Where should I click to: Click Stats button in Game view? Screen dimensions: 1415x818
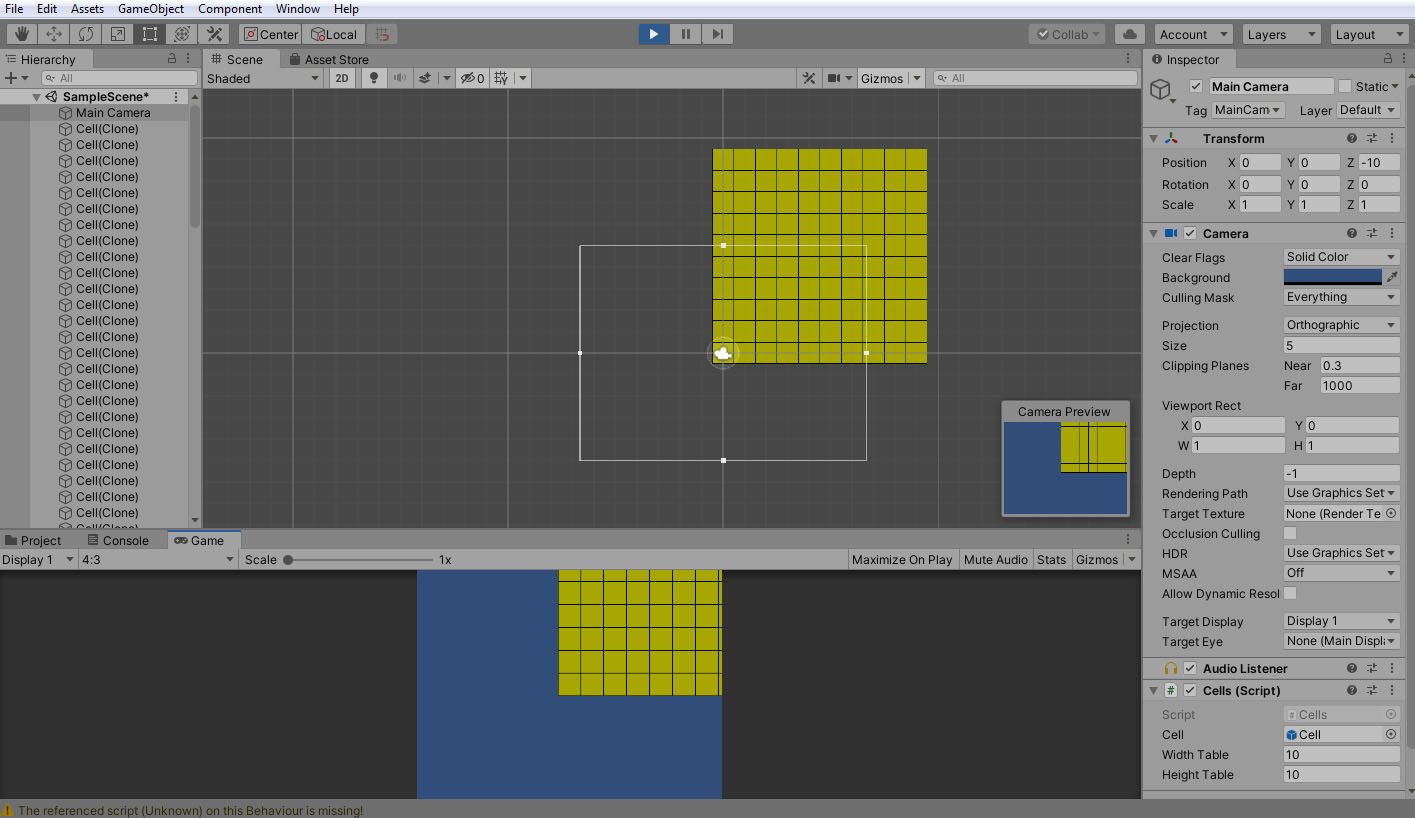(1051, 560)
